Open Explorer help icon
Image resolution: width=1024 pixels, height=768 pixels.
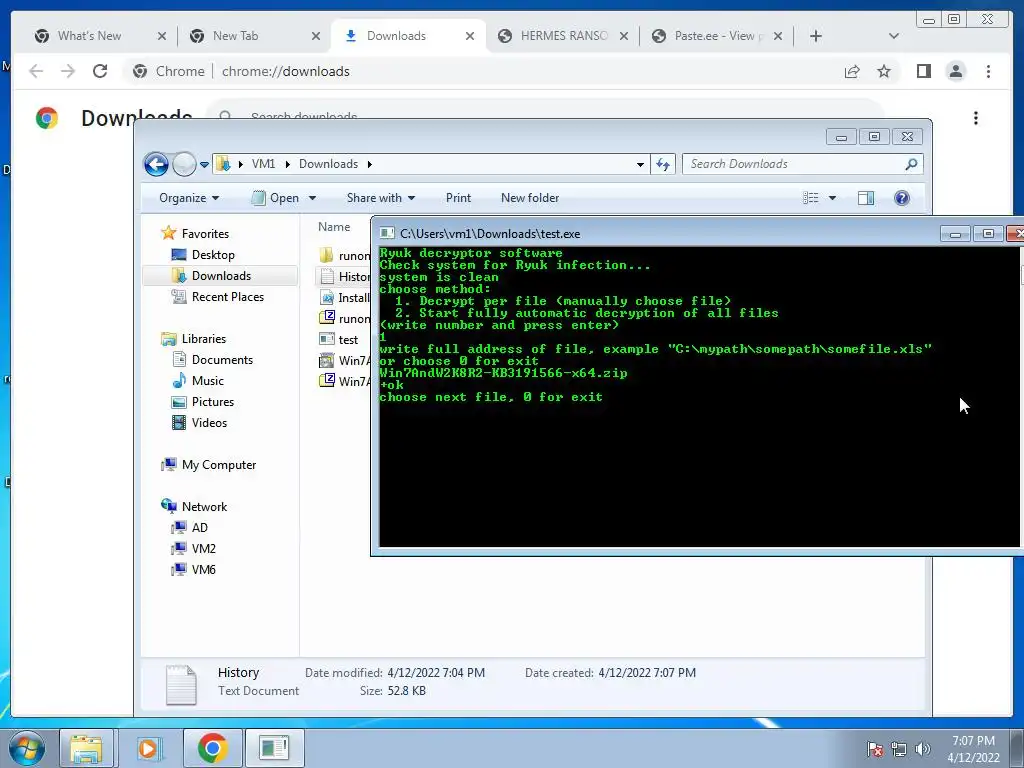(x=902, y=198)
